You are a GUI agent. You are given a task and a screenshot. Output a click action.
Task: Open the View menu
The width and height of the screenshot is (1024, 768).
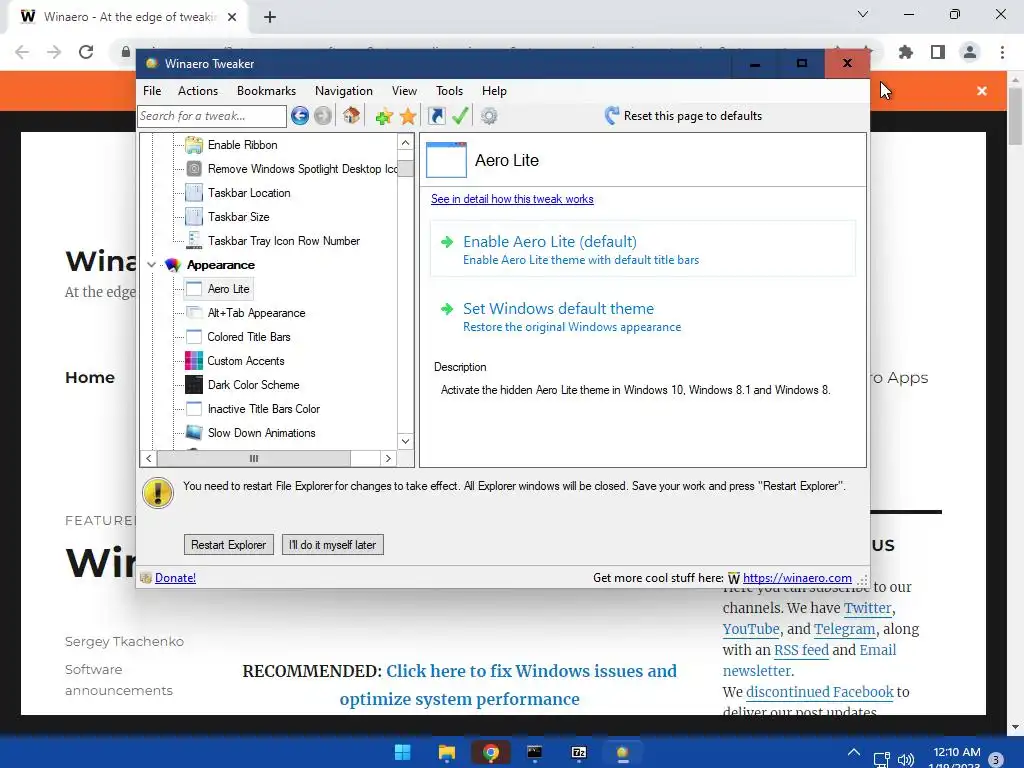click(404, 91)
